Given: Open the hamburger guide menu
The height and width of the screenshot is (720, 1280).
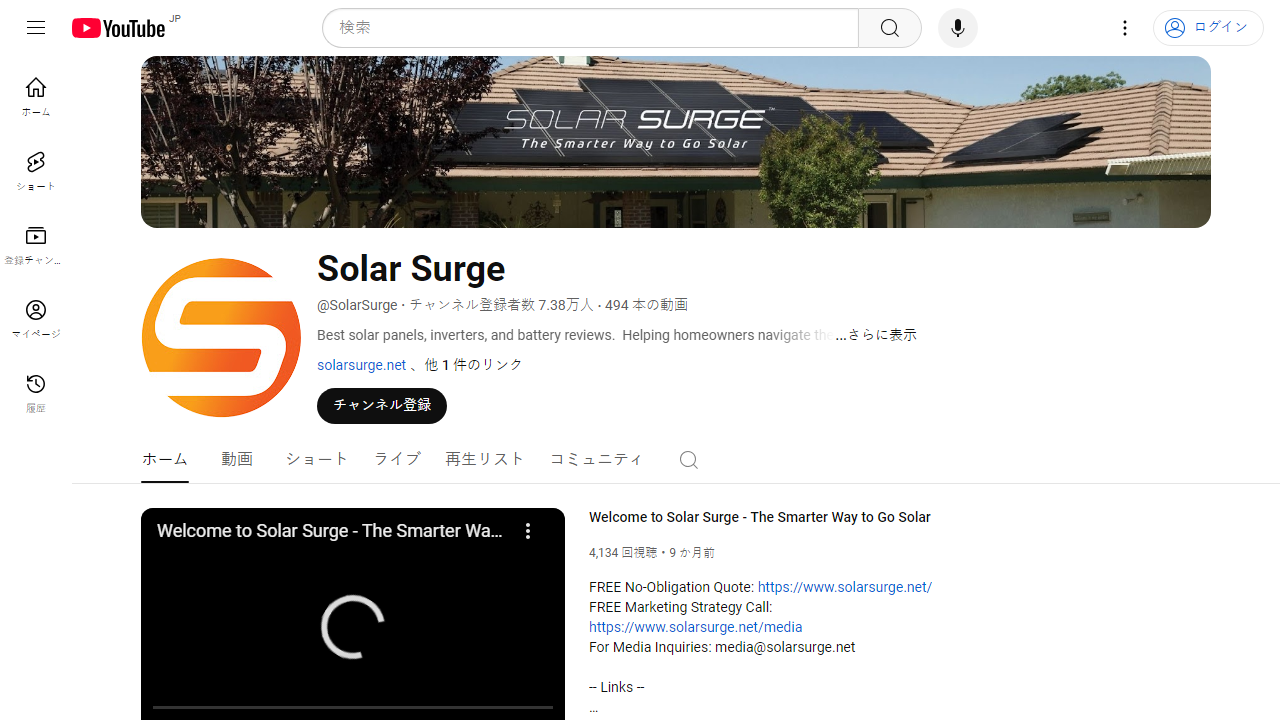Looking at the screenshot, I should (x=36, y=28).
